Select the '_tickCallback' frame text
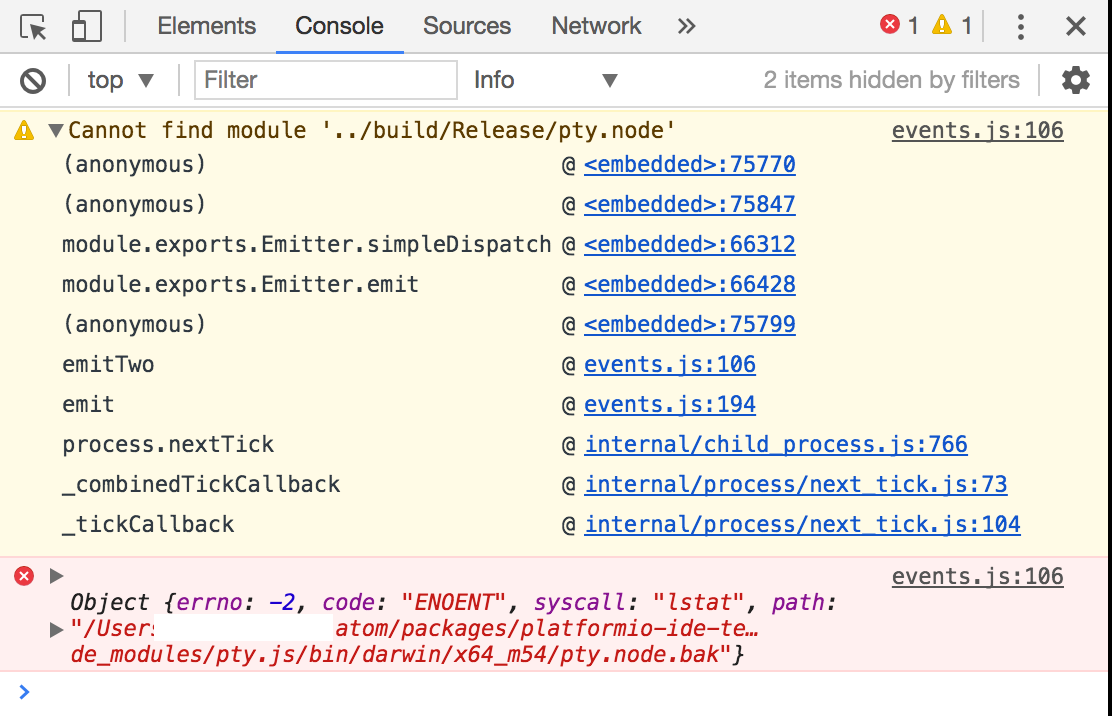The height and width of the screenshot is (716, 1112). coord(148,525)
